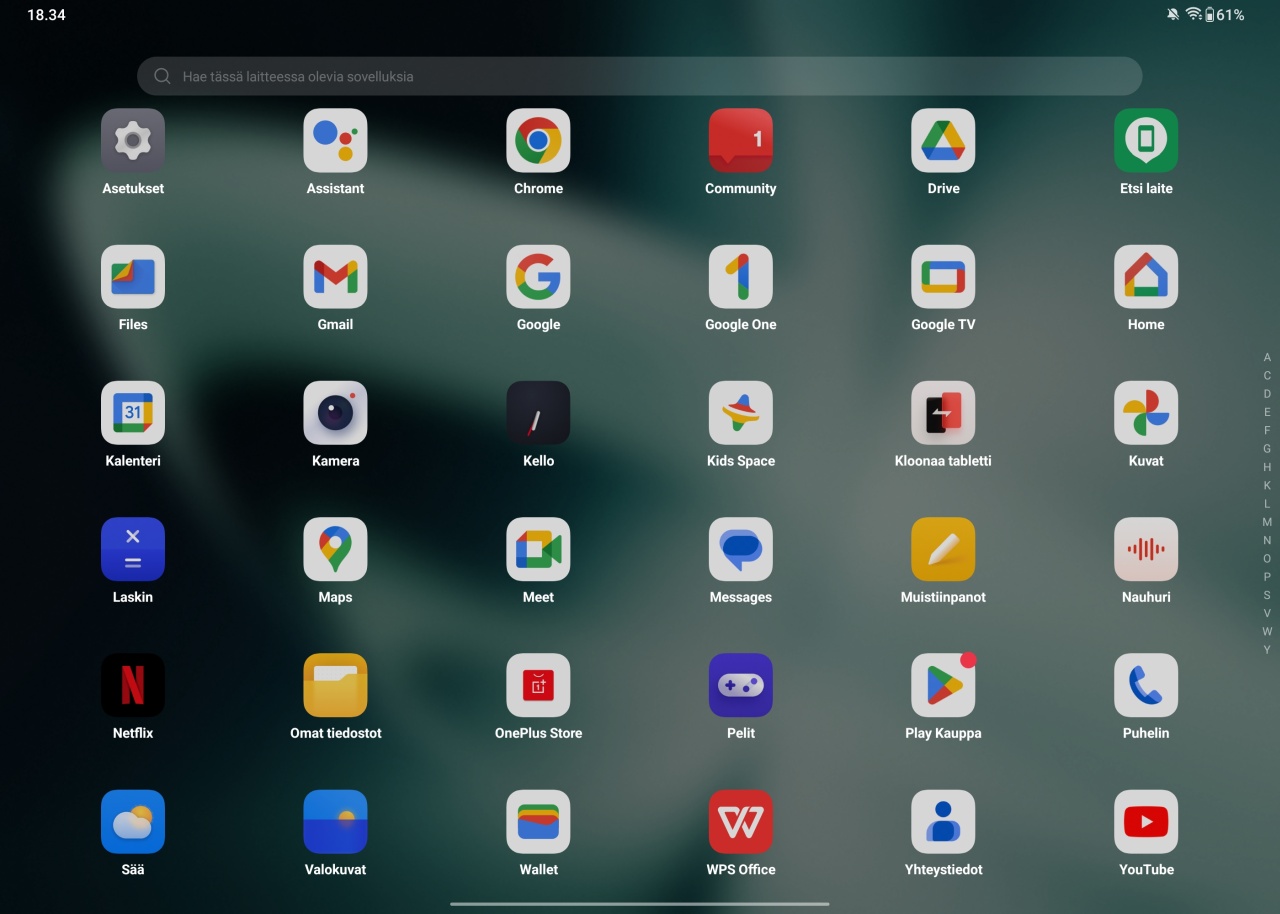Open the Nauhuri recorder app

tap(1146, 549)
